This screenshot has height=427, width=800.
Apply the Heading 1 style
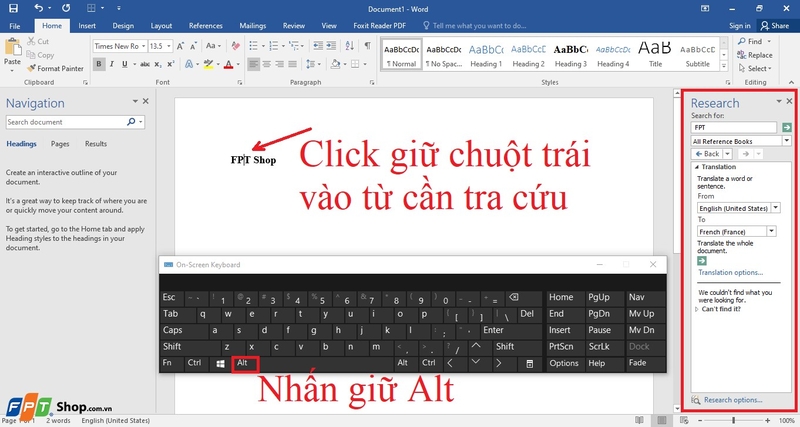pyautogui.click(x=486, y=55)
